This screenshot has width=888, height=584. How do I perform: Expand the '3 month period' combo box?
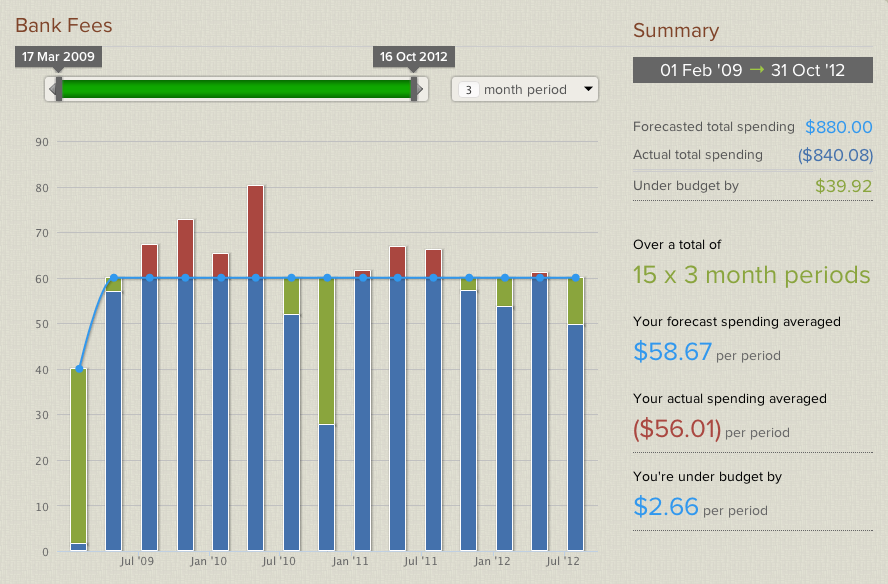(525, 89)
